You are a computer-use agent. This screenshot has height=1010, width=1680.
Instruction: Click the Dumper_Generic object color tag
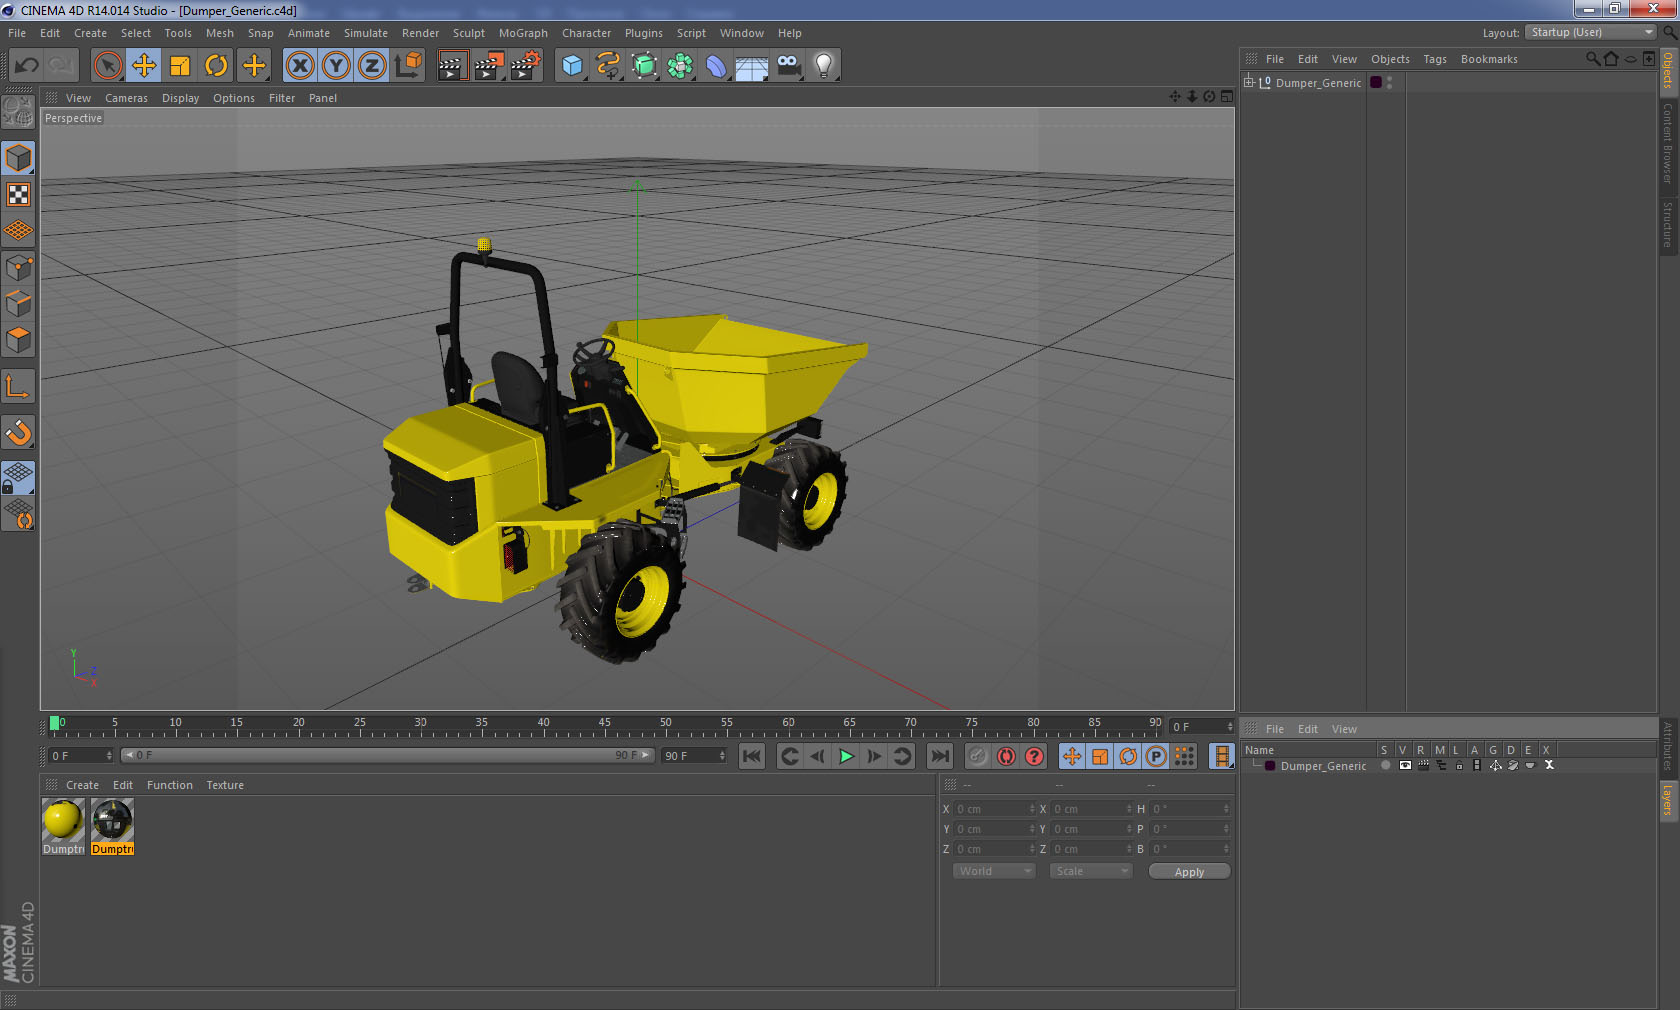(1376, 82)
